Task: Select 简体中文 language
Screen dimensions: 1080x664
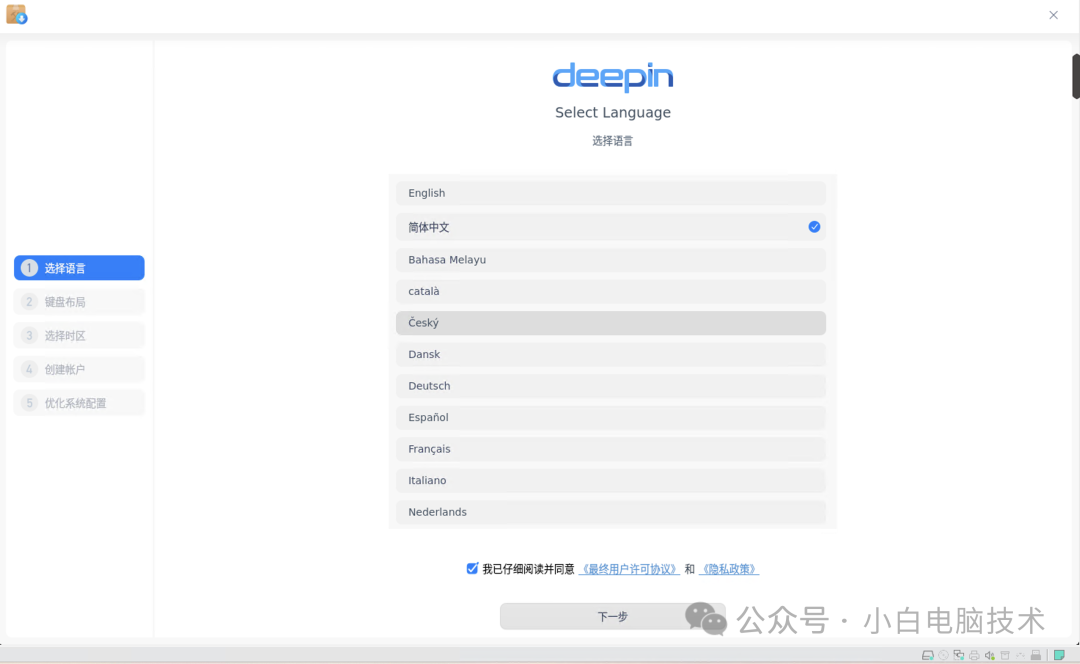Action: click(x=610, y=227)
